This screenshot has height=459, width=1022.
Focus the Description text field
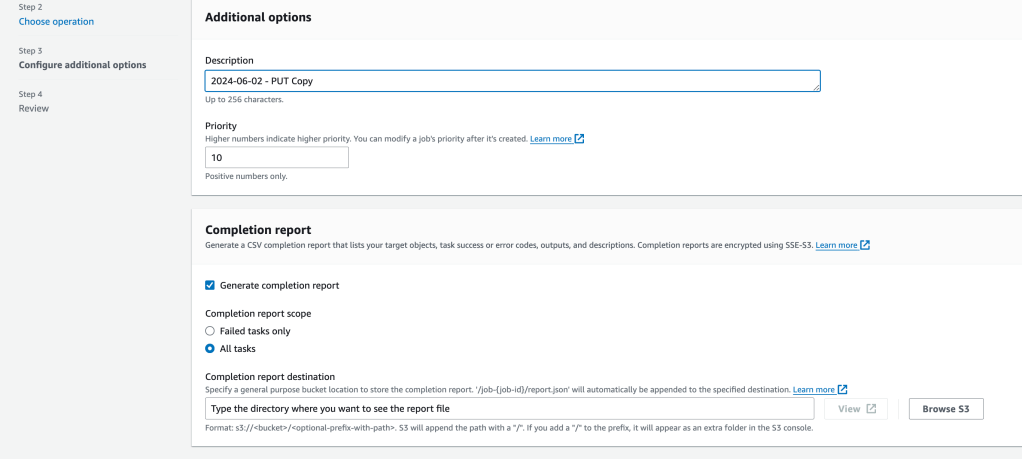pyautogui.click(x=512, y=81)
